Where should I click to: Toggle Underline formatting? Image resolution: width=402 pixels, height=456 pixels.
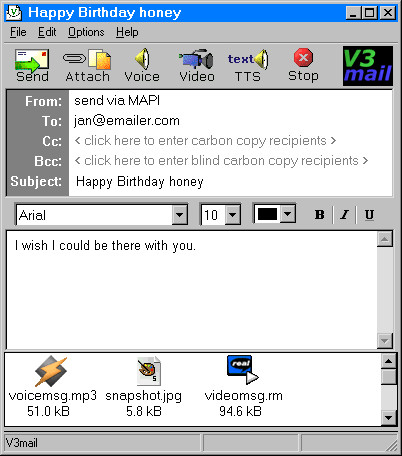(x=369, y=214)
